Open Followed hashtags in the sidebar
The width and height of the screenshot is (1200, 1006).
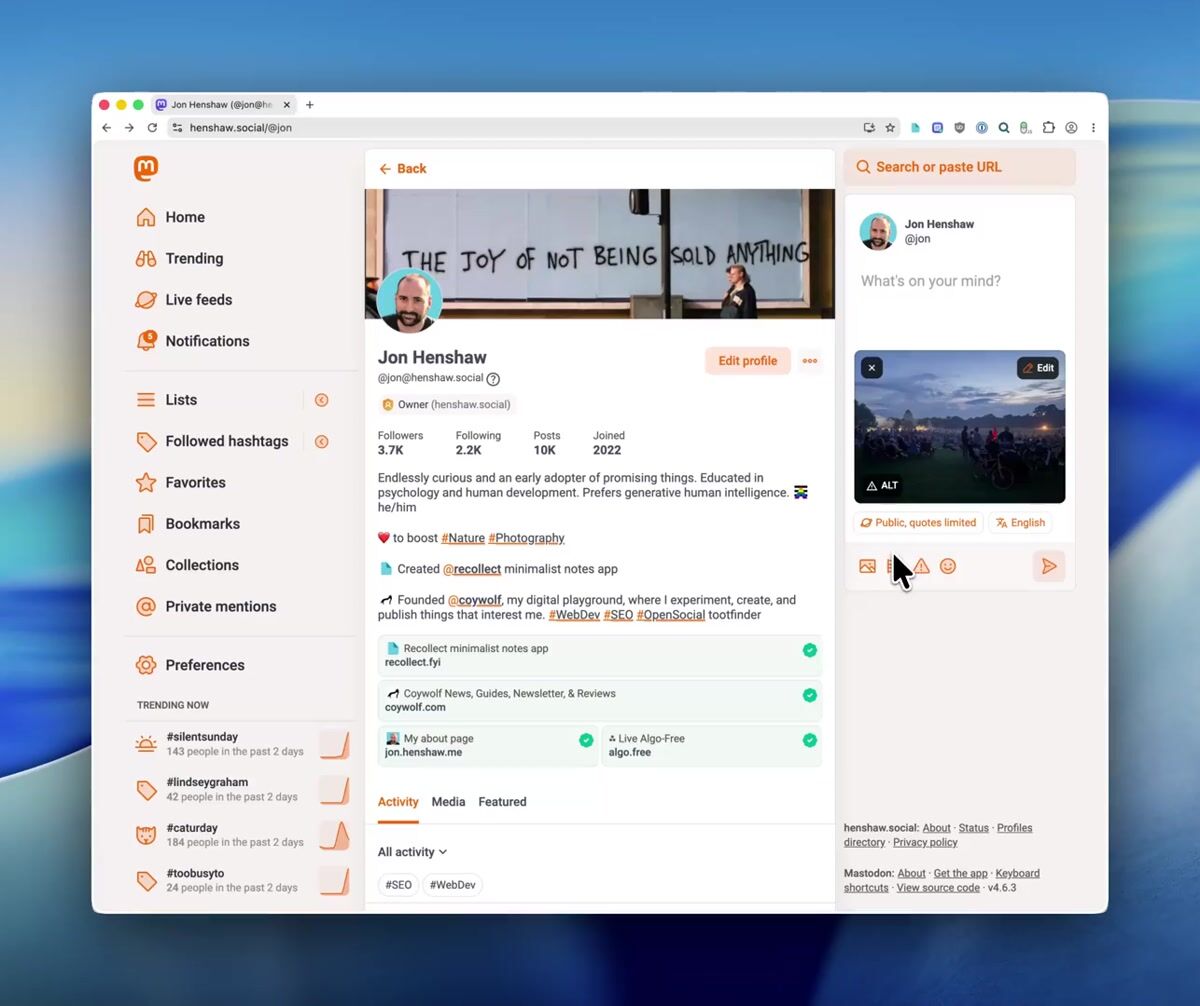[x=212, y=441]
